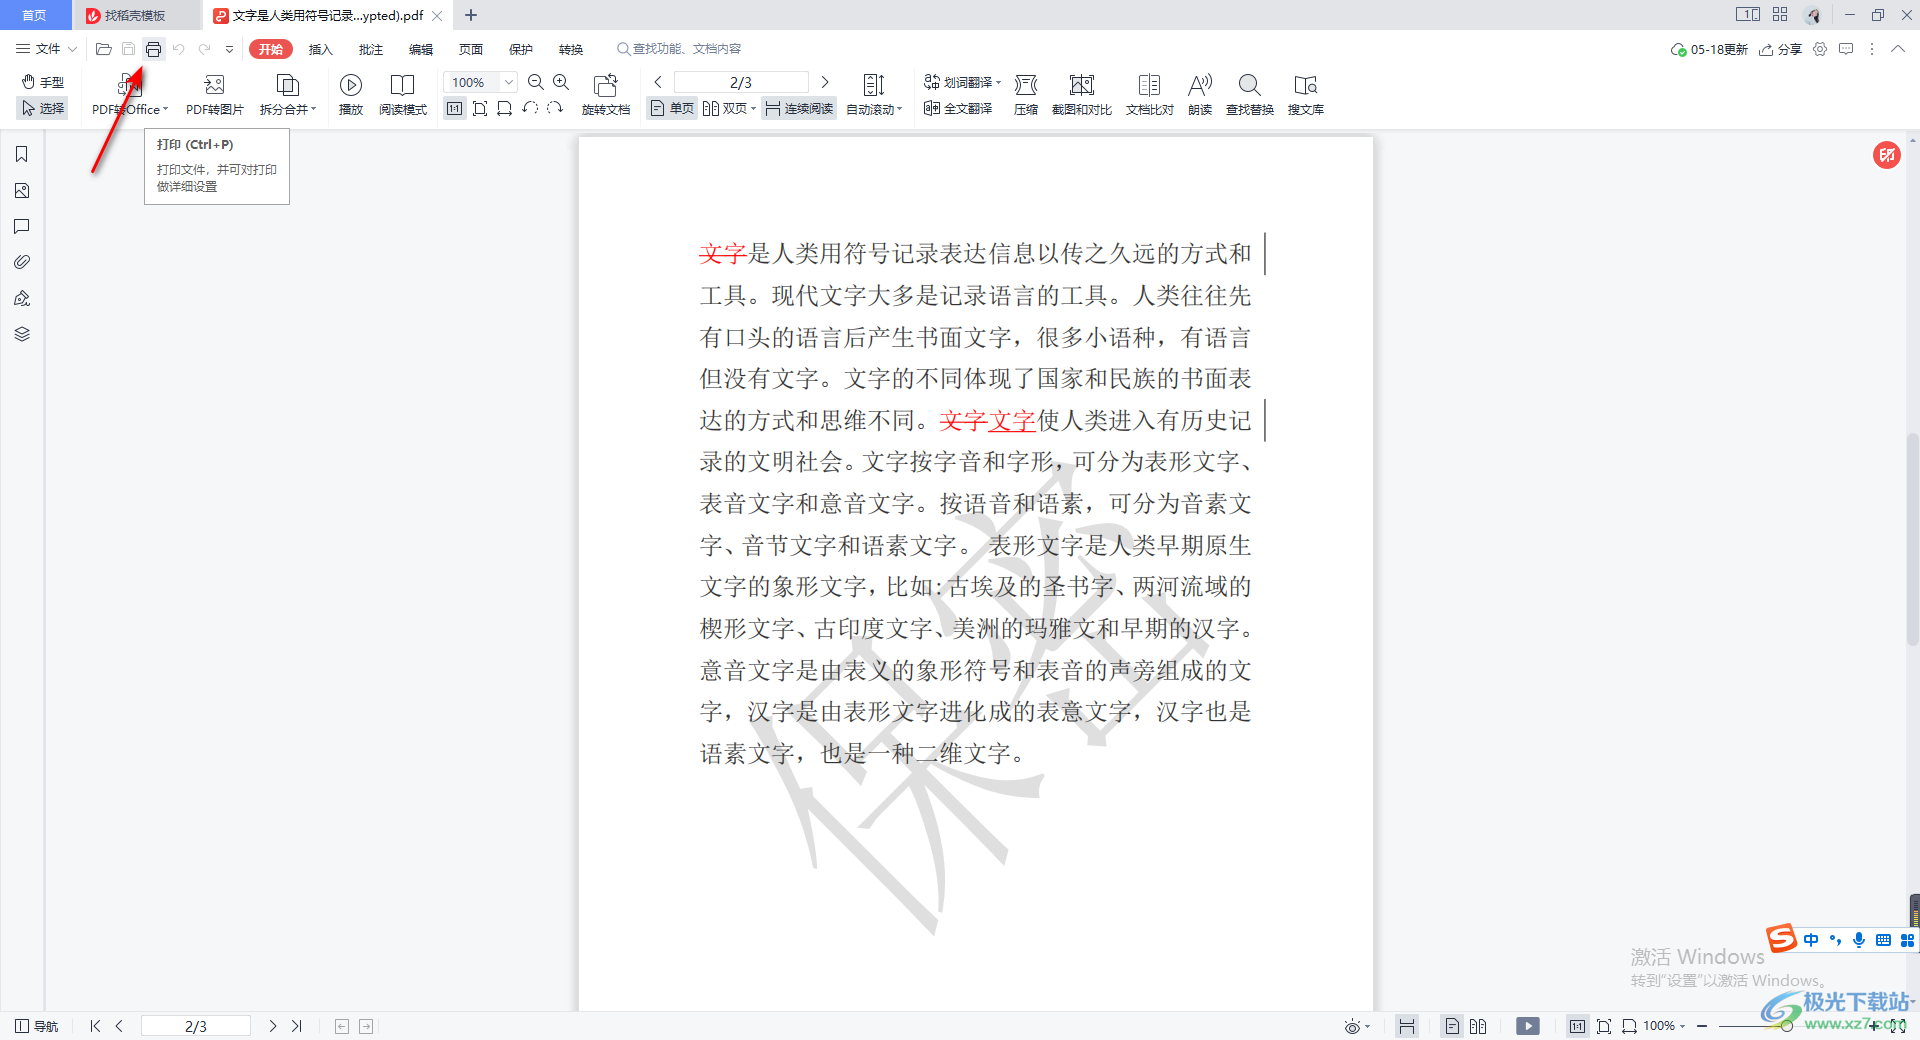Activate the Select (选择) tool
This screenshot has height=1040, width=1920.
(43, 108)
